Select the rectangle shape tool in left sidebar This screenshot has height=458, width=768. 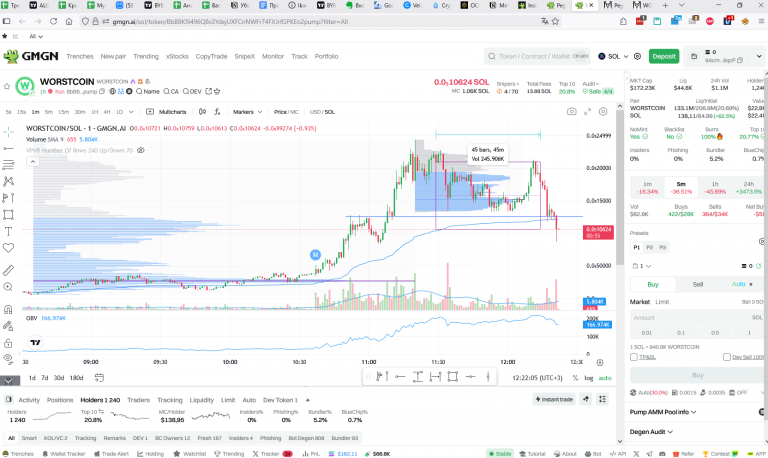click(x=8, y=215)
